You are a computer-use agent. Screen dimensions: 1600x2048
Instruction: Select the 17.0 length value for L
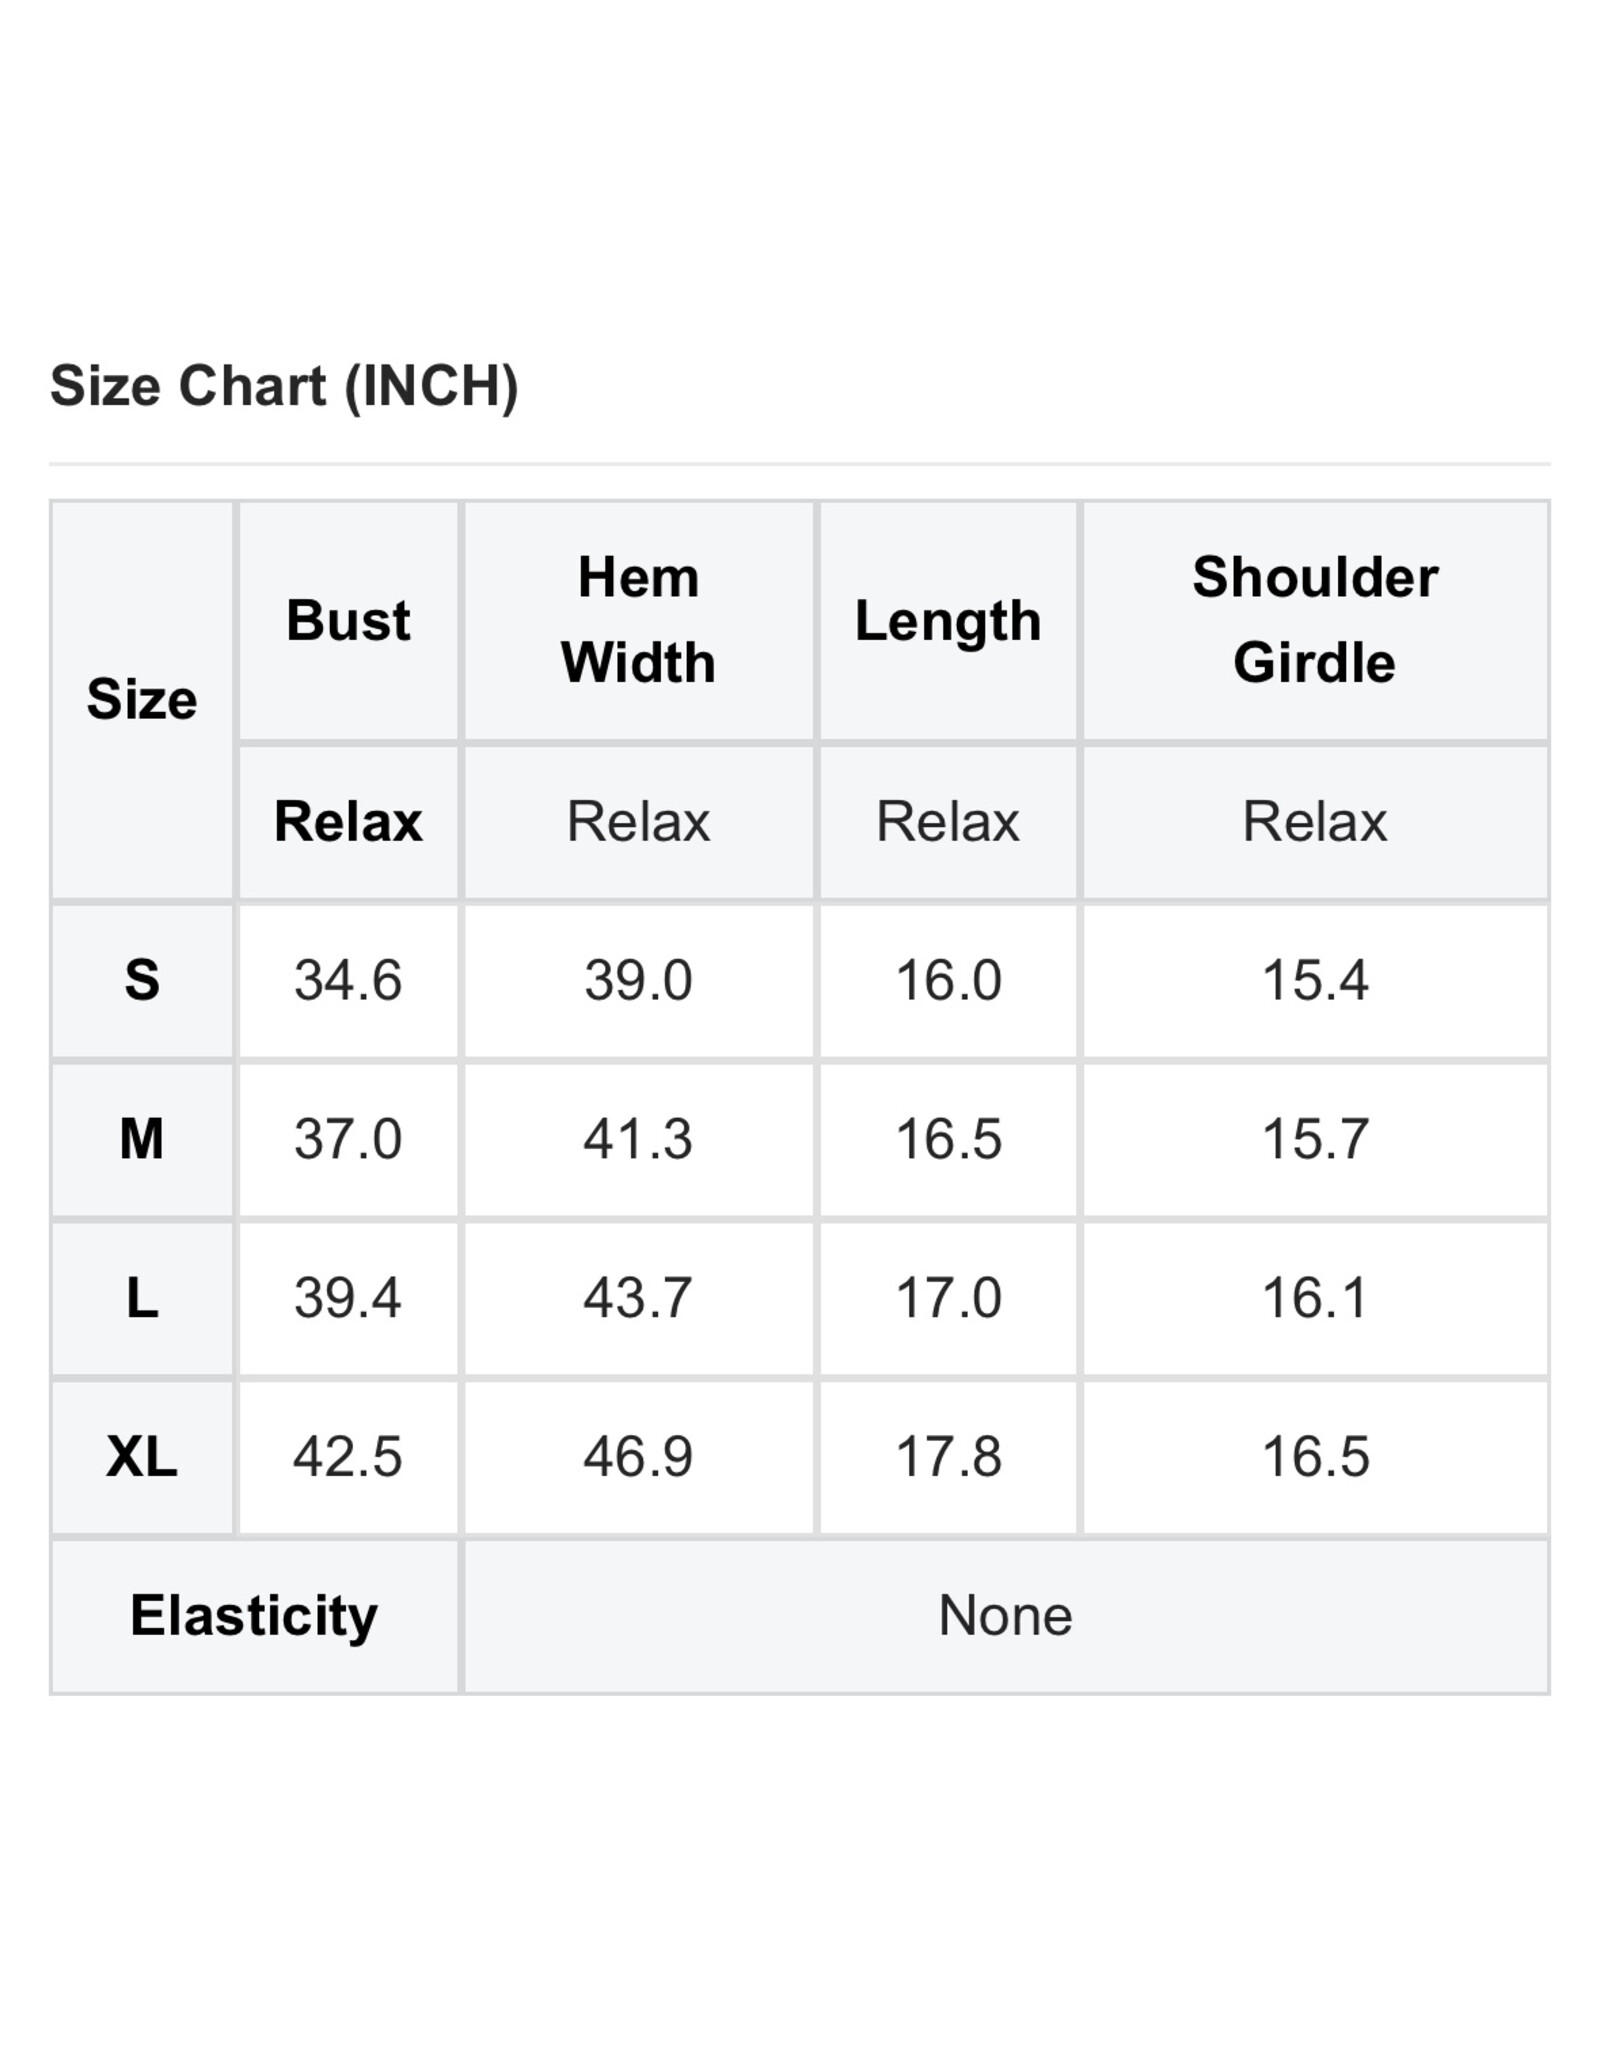pyautogui.click(x=948, y=1298)
